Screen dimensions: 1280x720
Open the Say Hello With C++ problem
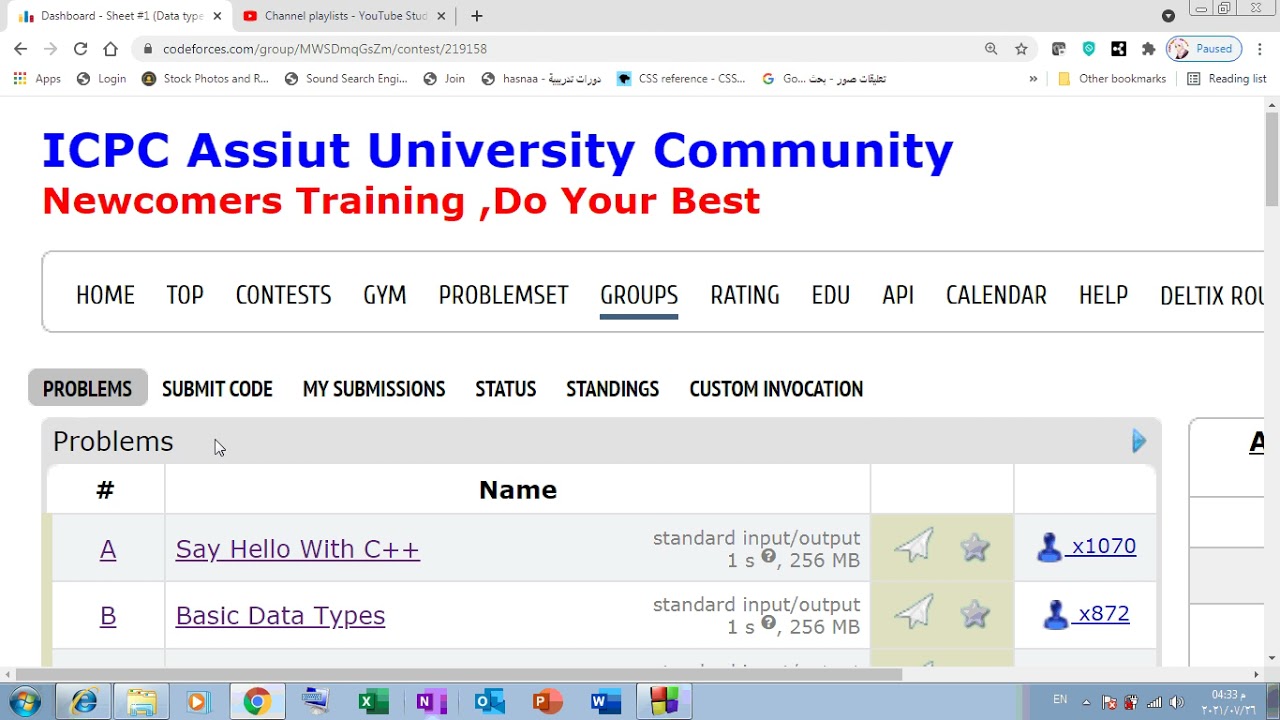(x=297, y=549)
